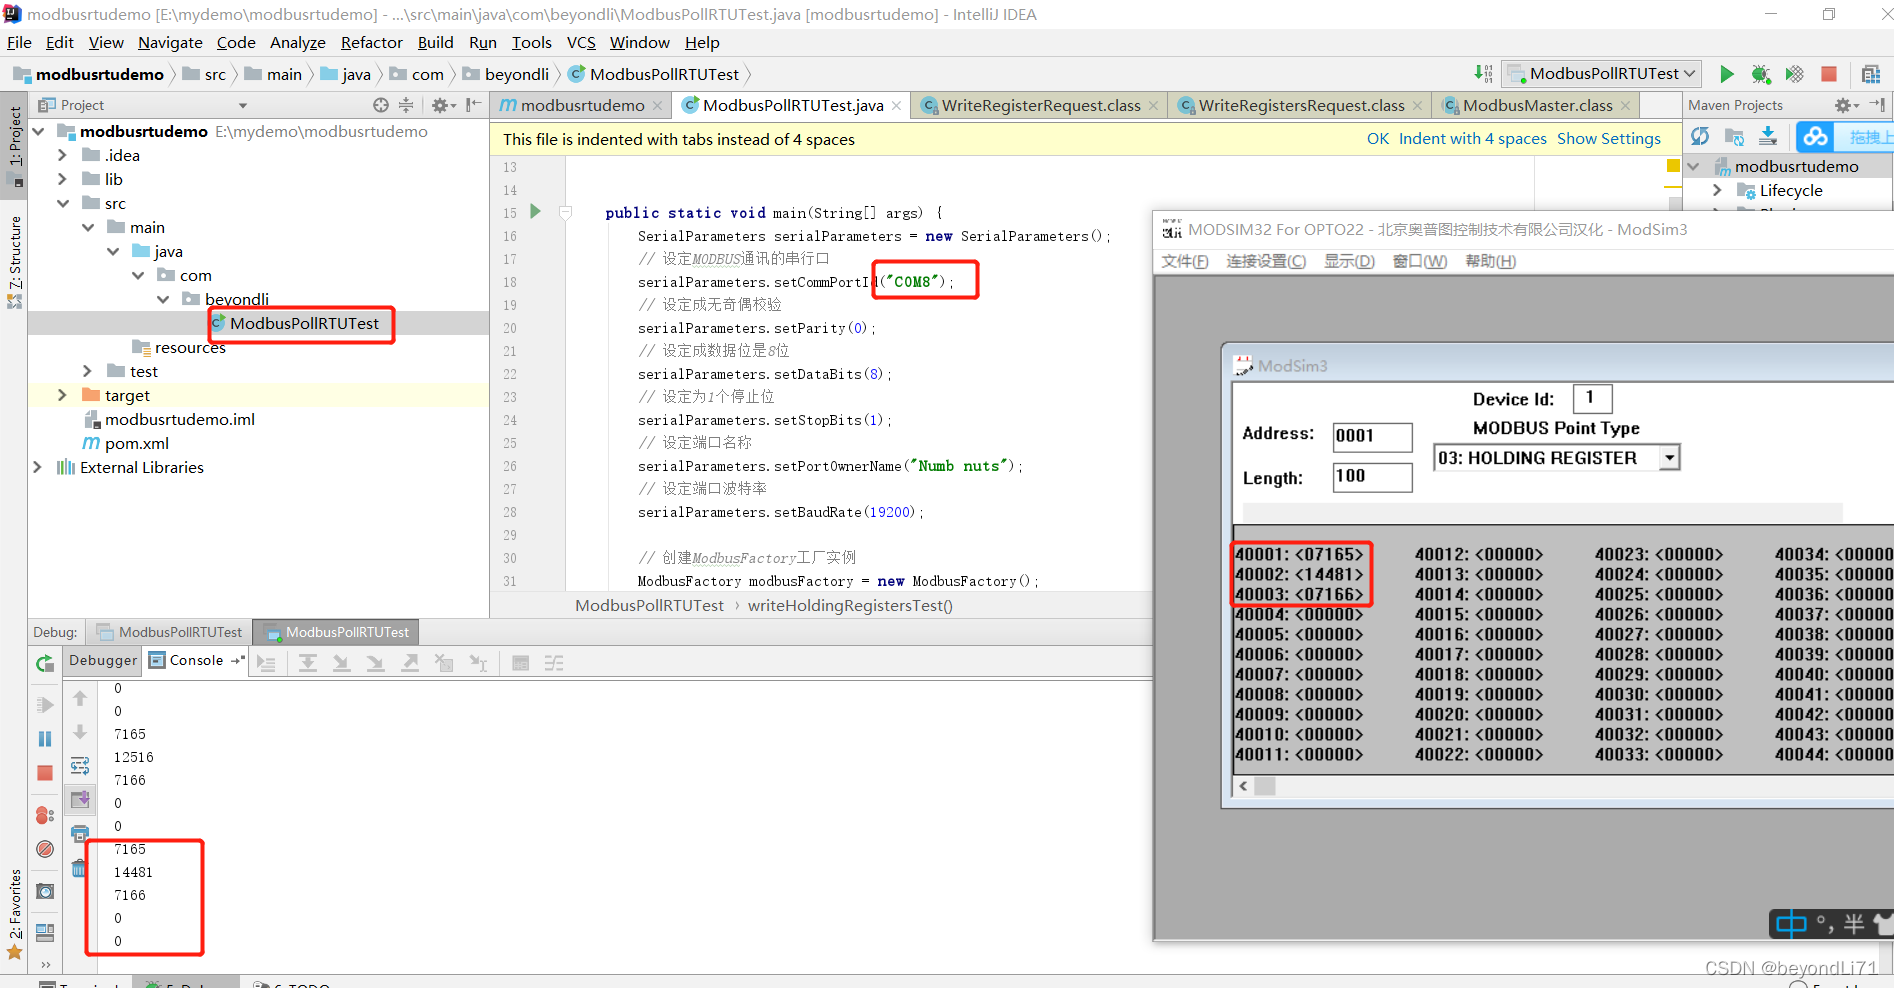Screen dimensions: 1894x988
Task: Get thread dump with camera icon
Action: click(x=45, y=891)
